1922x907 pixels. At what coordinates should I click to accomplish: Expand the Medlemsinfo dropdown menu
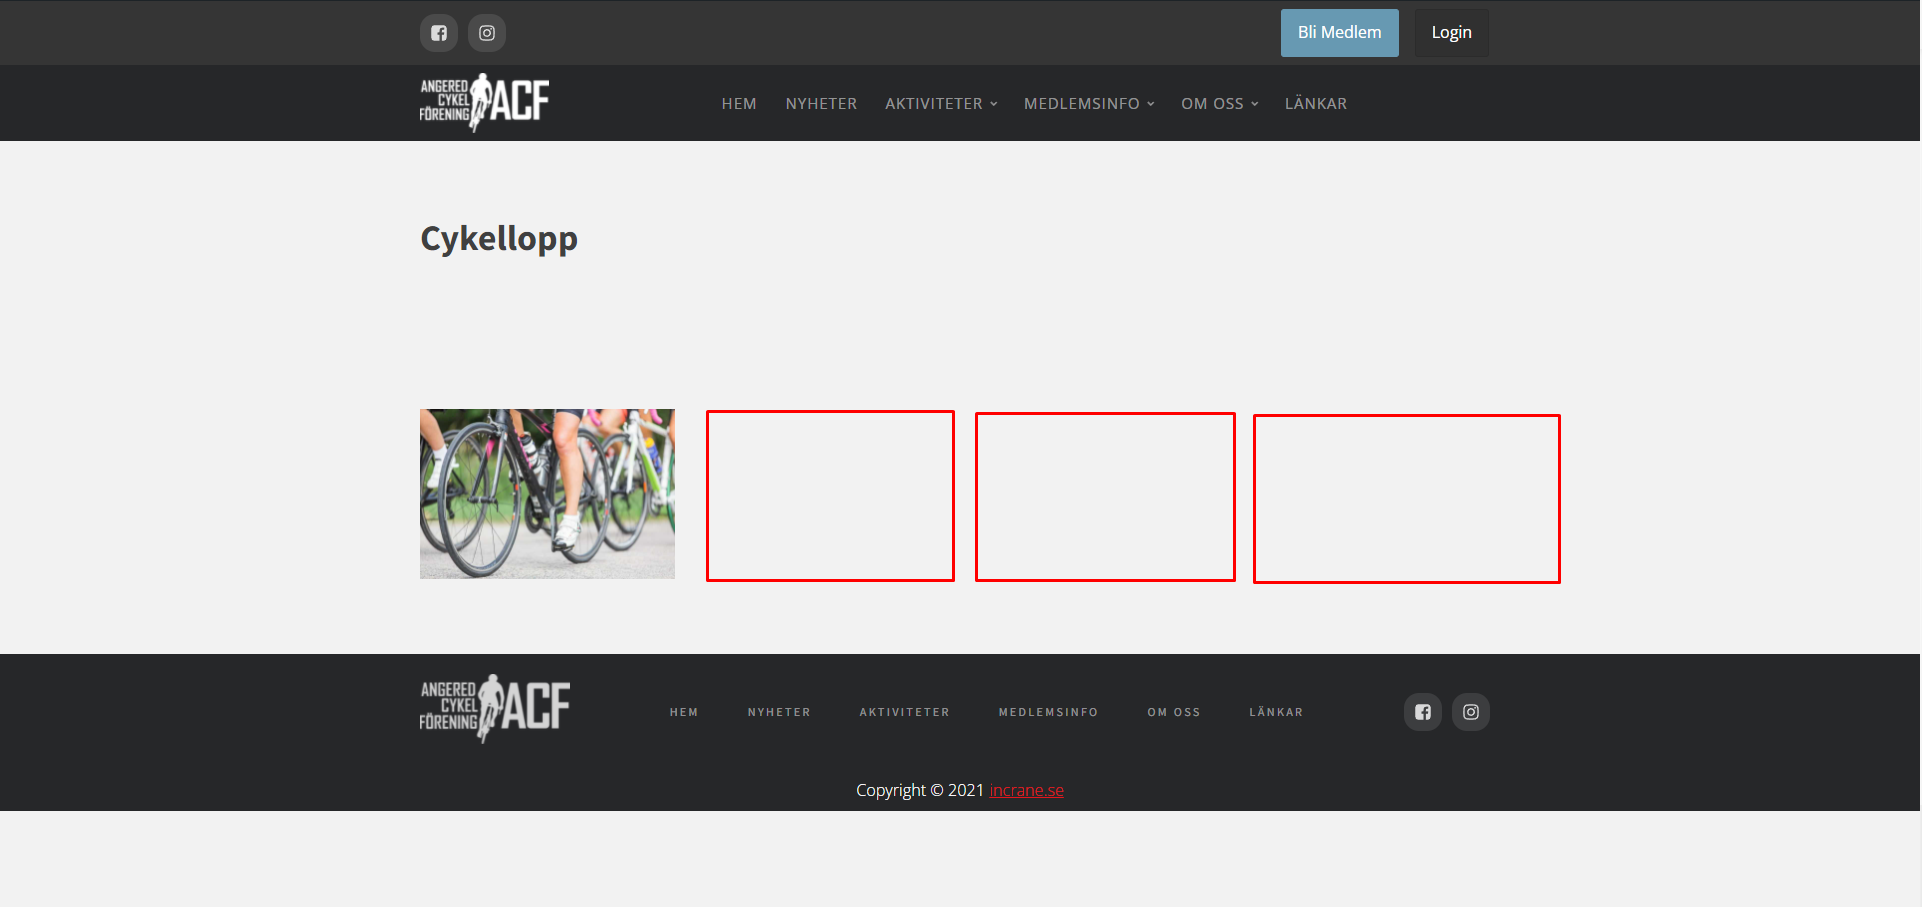(x=1089, y=104)
